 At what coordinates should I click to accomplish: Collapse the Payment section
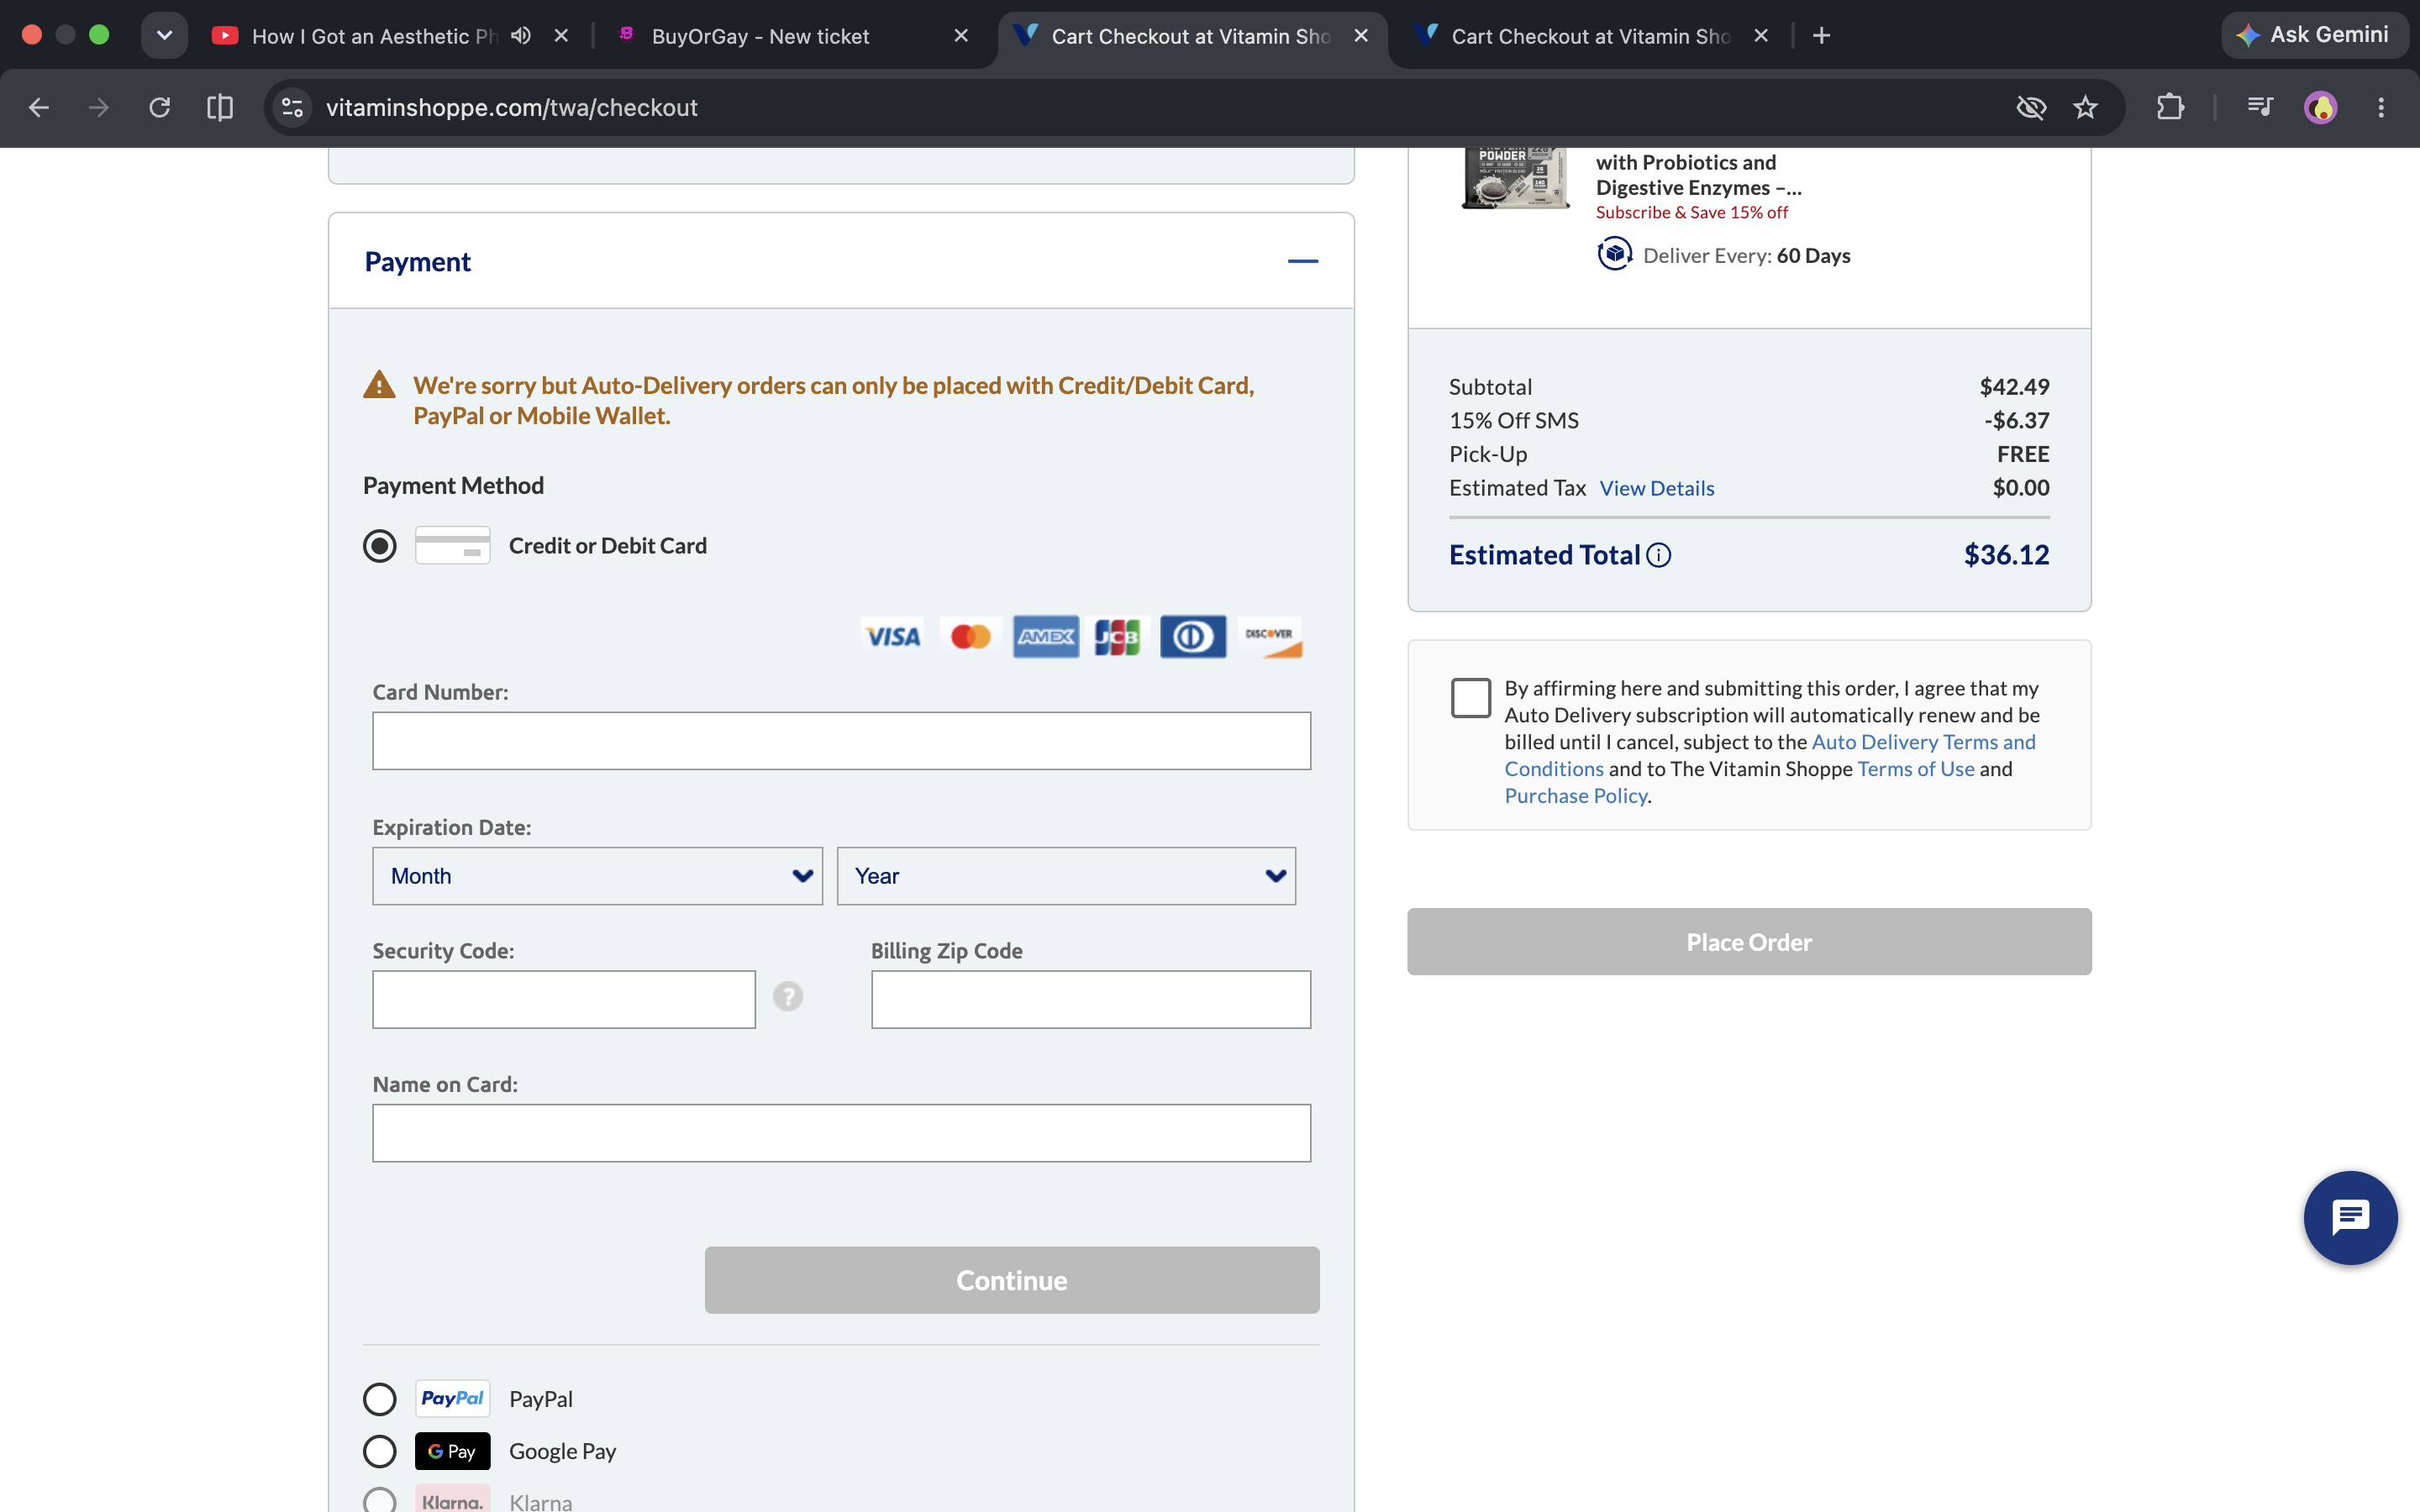[1303, 261]
